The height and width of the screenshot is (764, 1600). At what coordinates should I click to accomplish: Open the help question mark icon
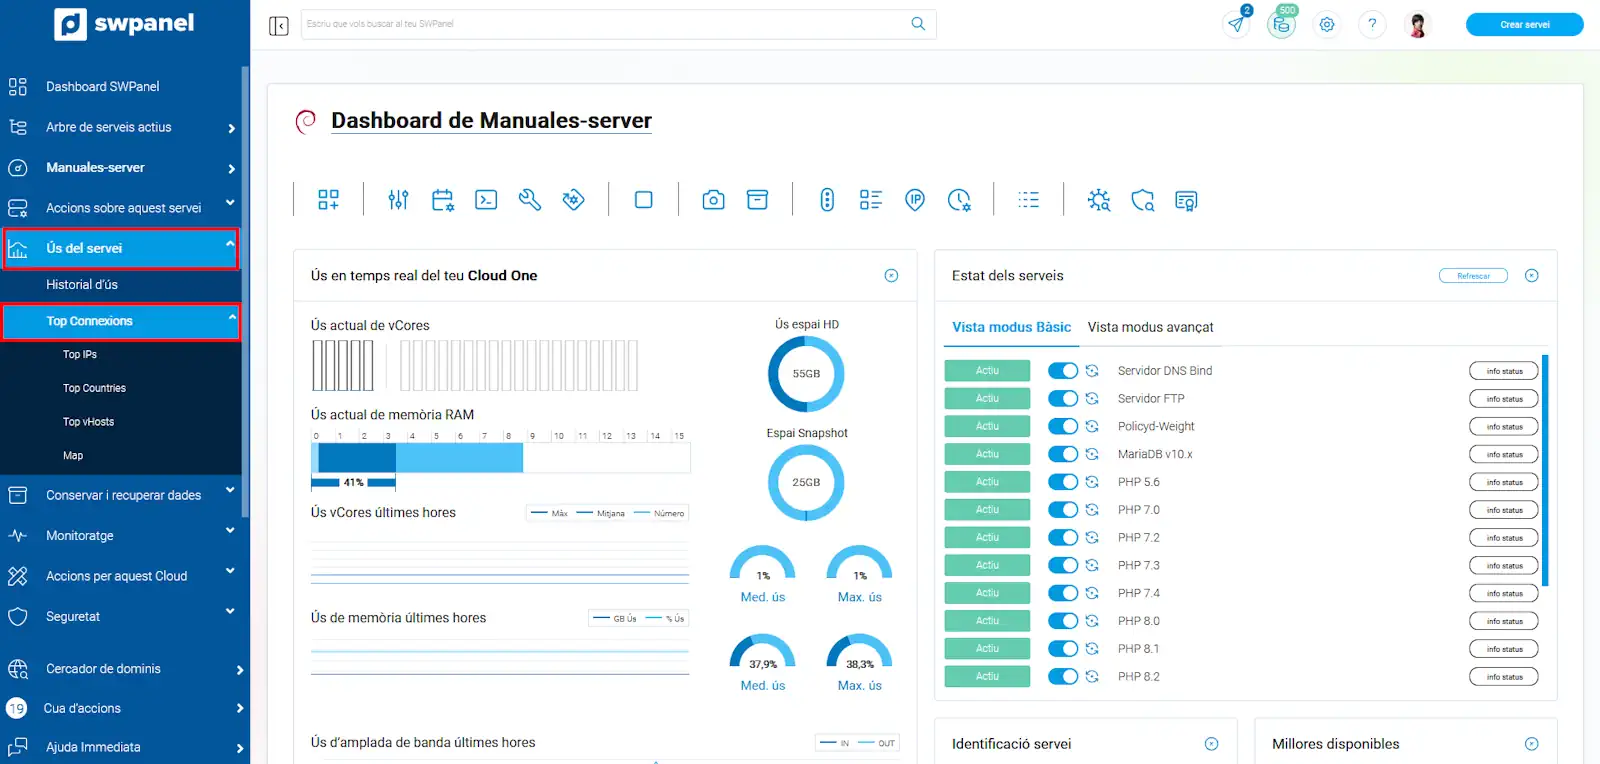[1372, 25]
